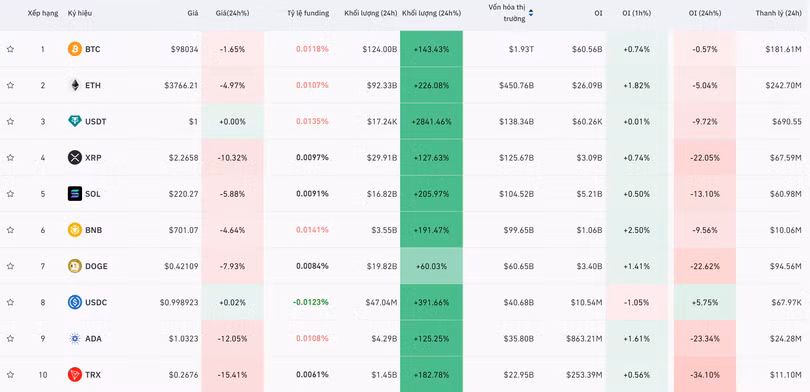
Task: Click the Dogecoin logo
Action: [x=75, y=266]
